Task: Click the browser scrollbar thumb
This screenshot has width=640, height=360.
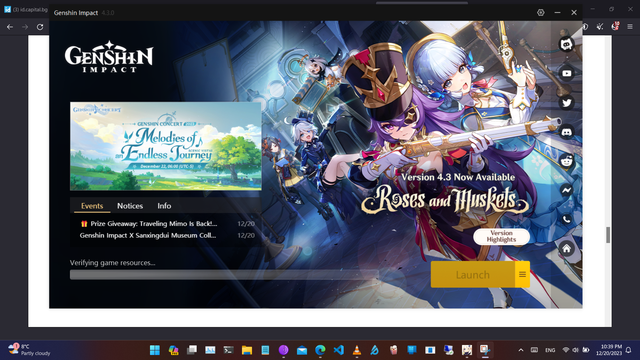Action: coord(608,235)
